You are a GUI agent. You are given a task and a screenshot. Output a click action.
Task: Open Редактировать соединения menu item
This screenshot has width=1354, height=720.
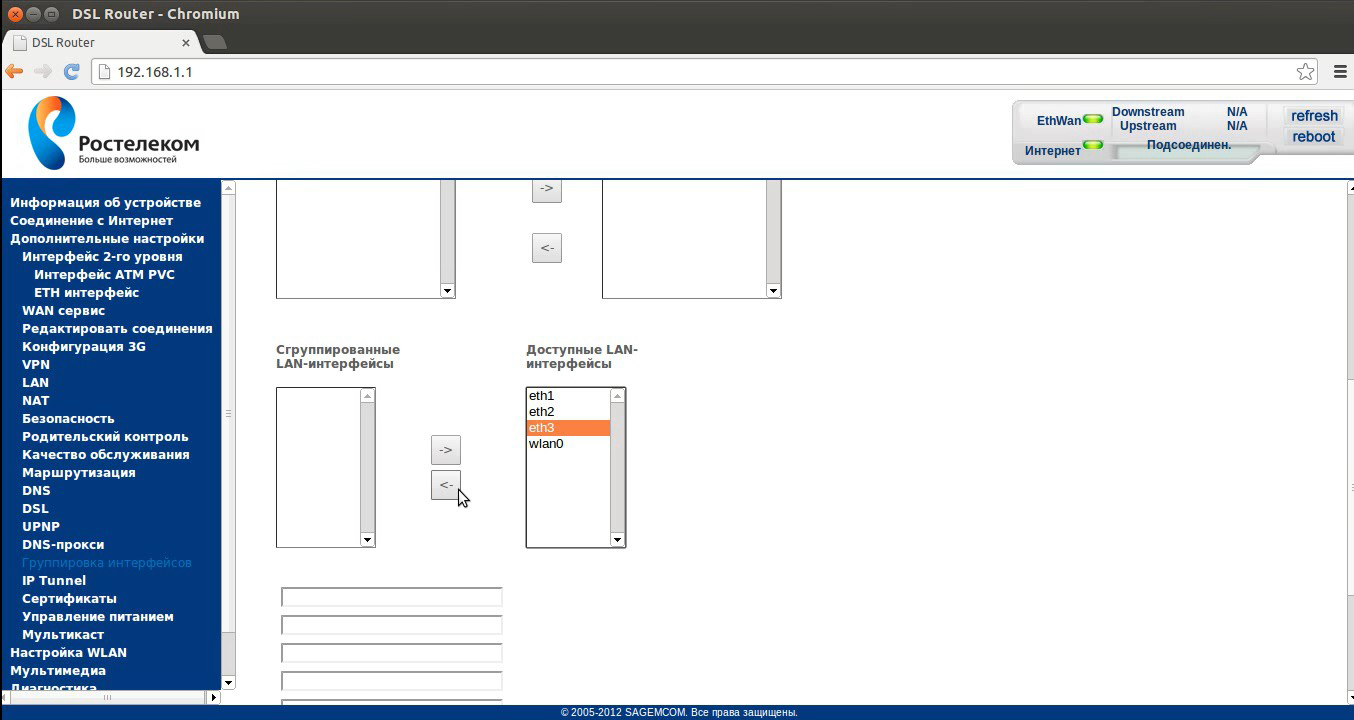(x=117, y=328)
